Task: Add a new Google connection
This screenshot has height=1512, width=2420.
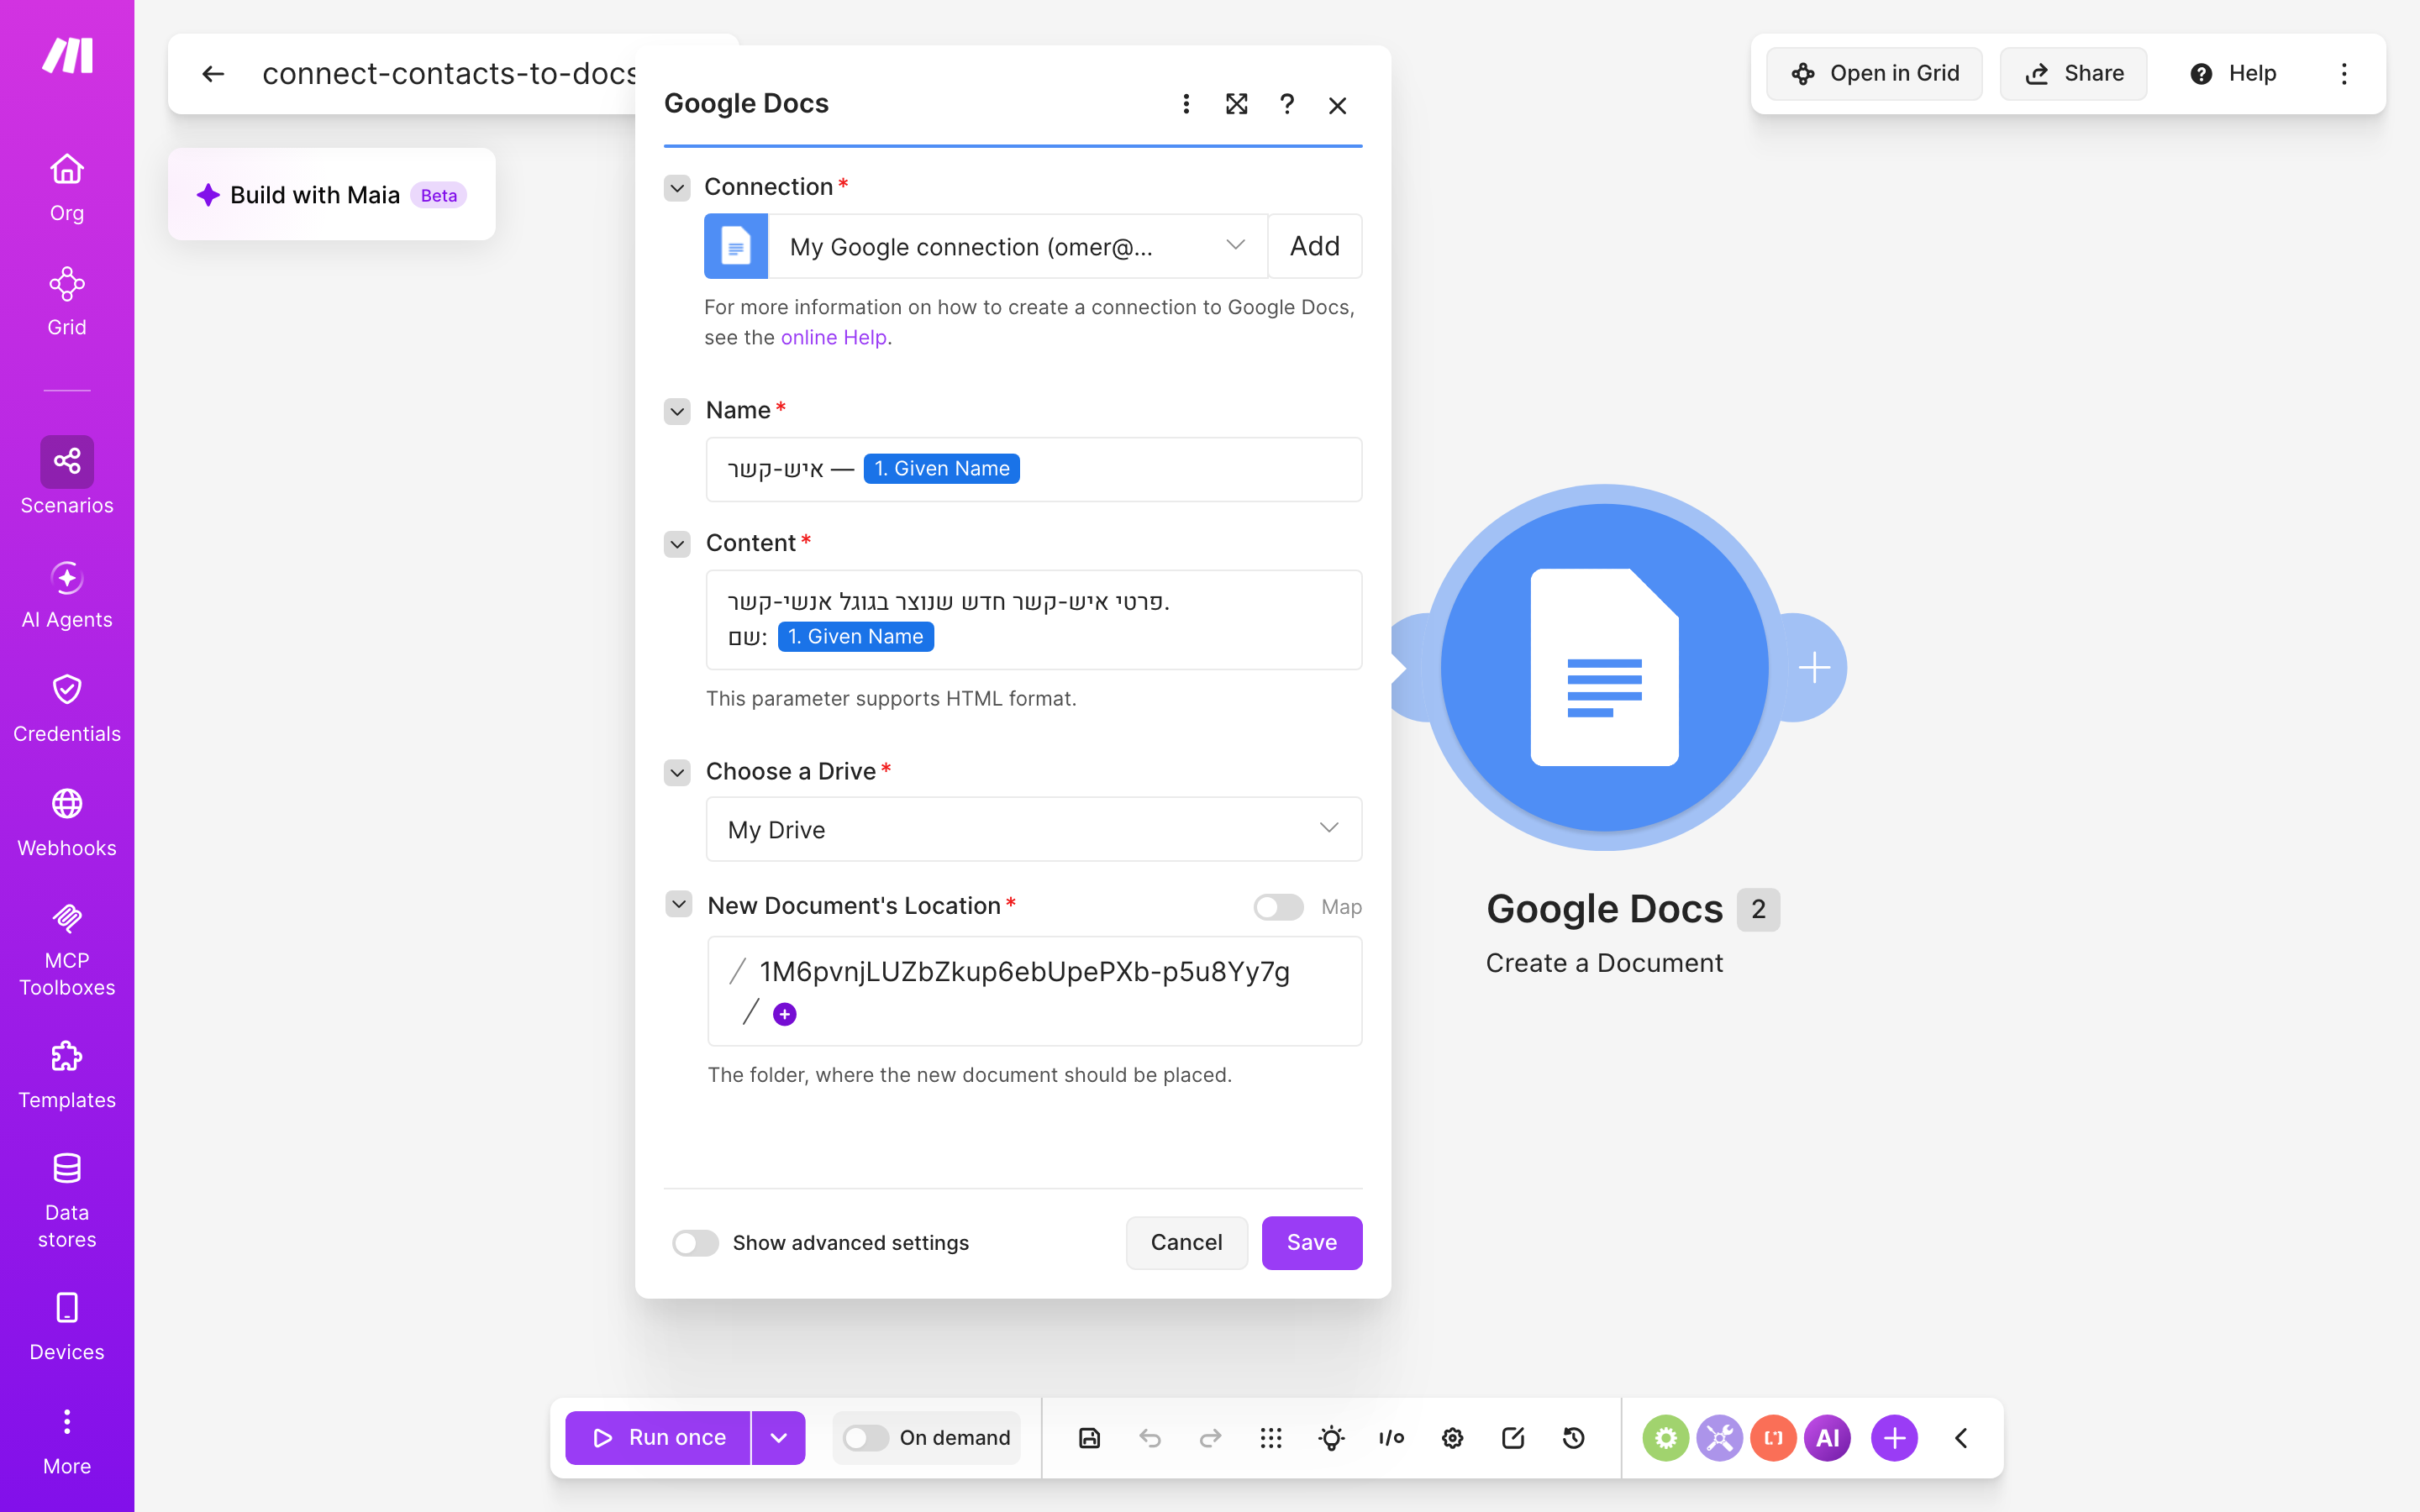Action: 1314,246
